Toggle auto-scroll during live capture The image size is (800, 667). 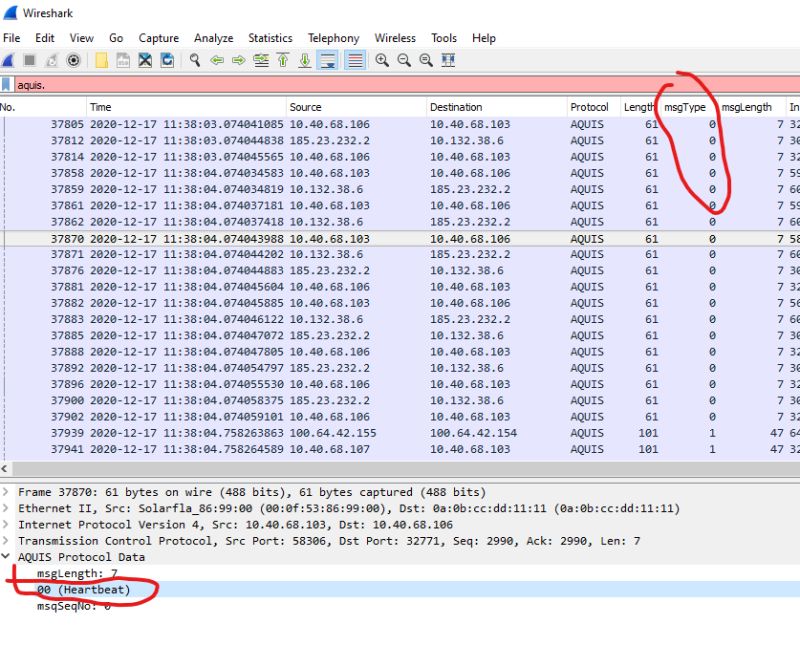pos(328,60)
